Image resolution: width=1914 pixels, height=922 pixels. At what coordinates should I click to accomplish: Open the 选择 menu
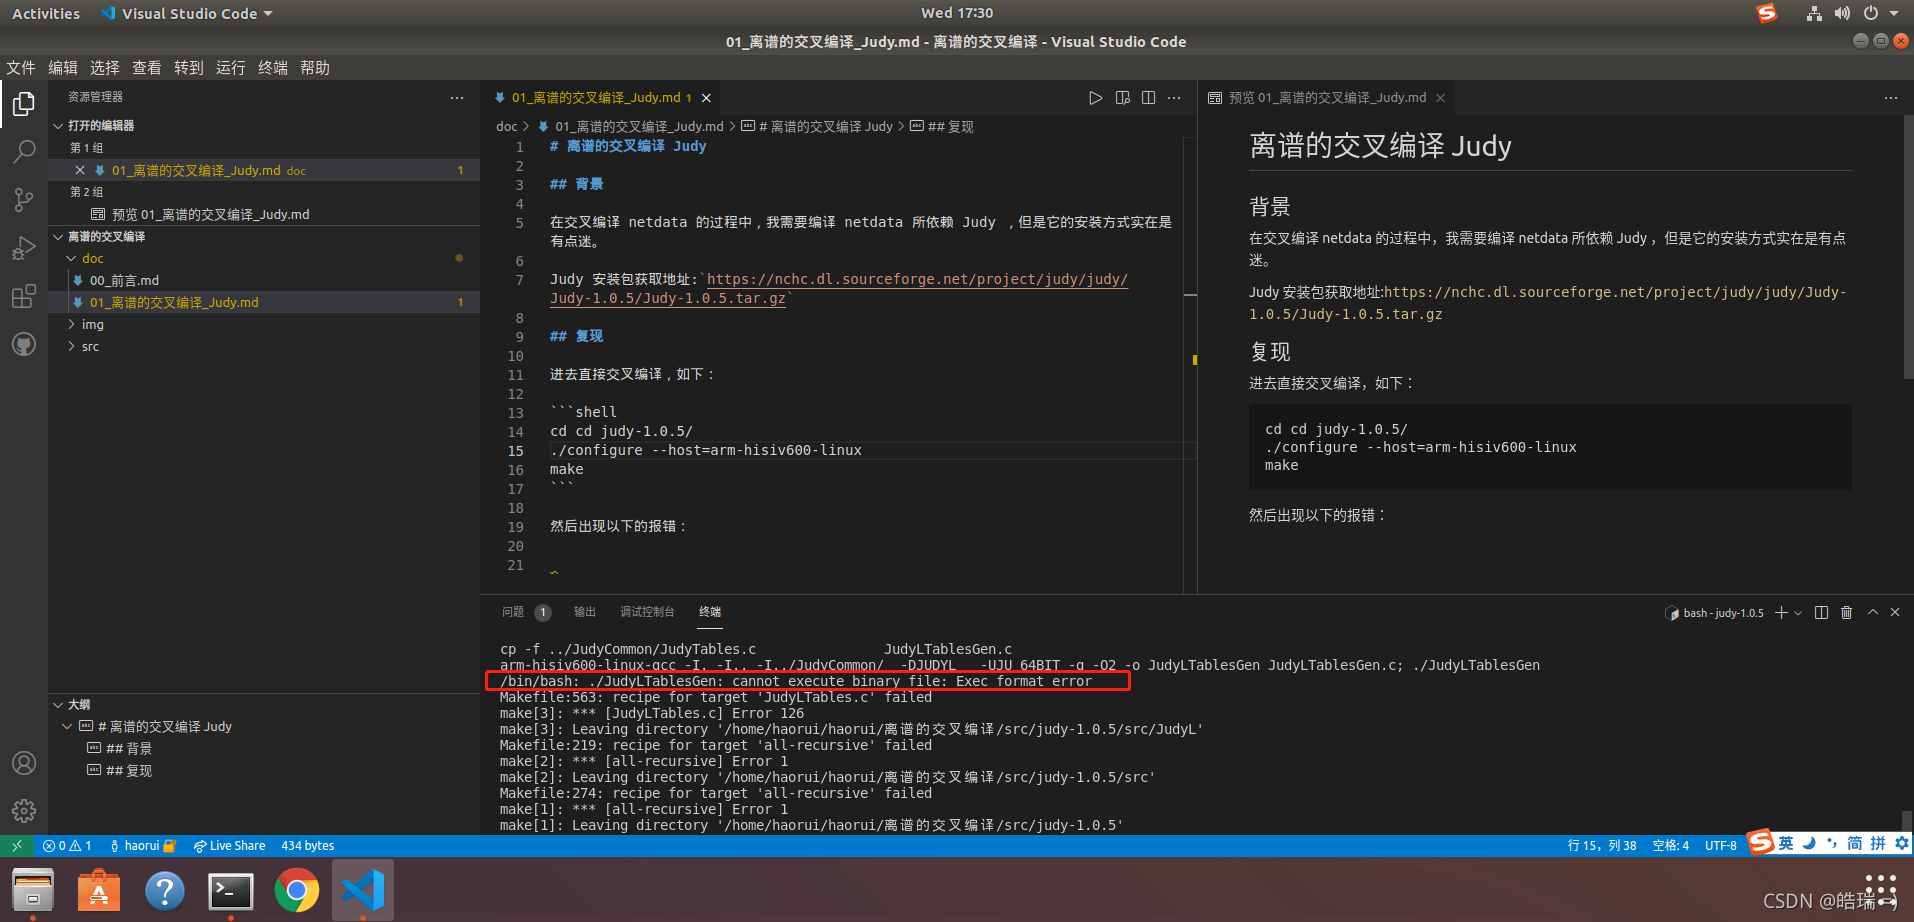pyautogui.click(x=104, y=68)
